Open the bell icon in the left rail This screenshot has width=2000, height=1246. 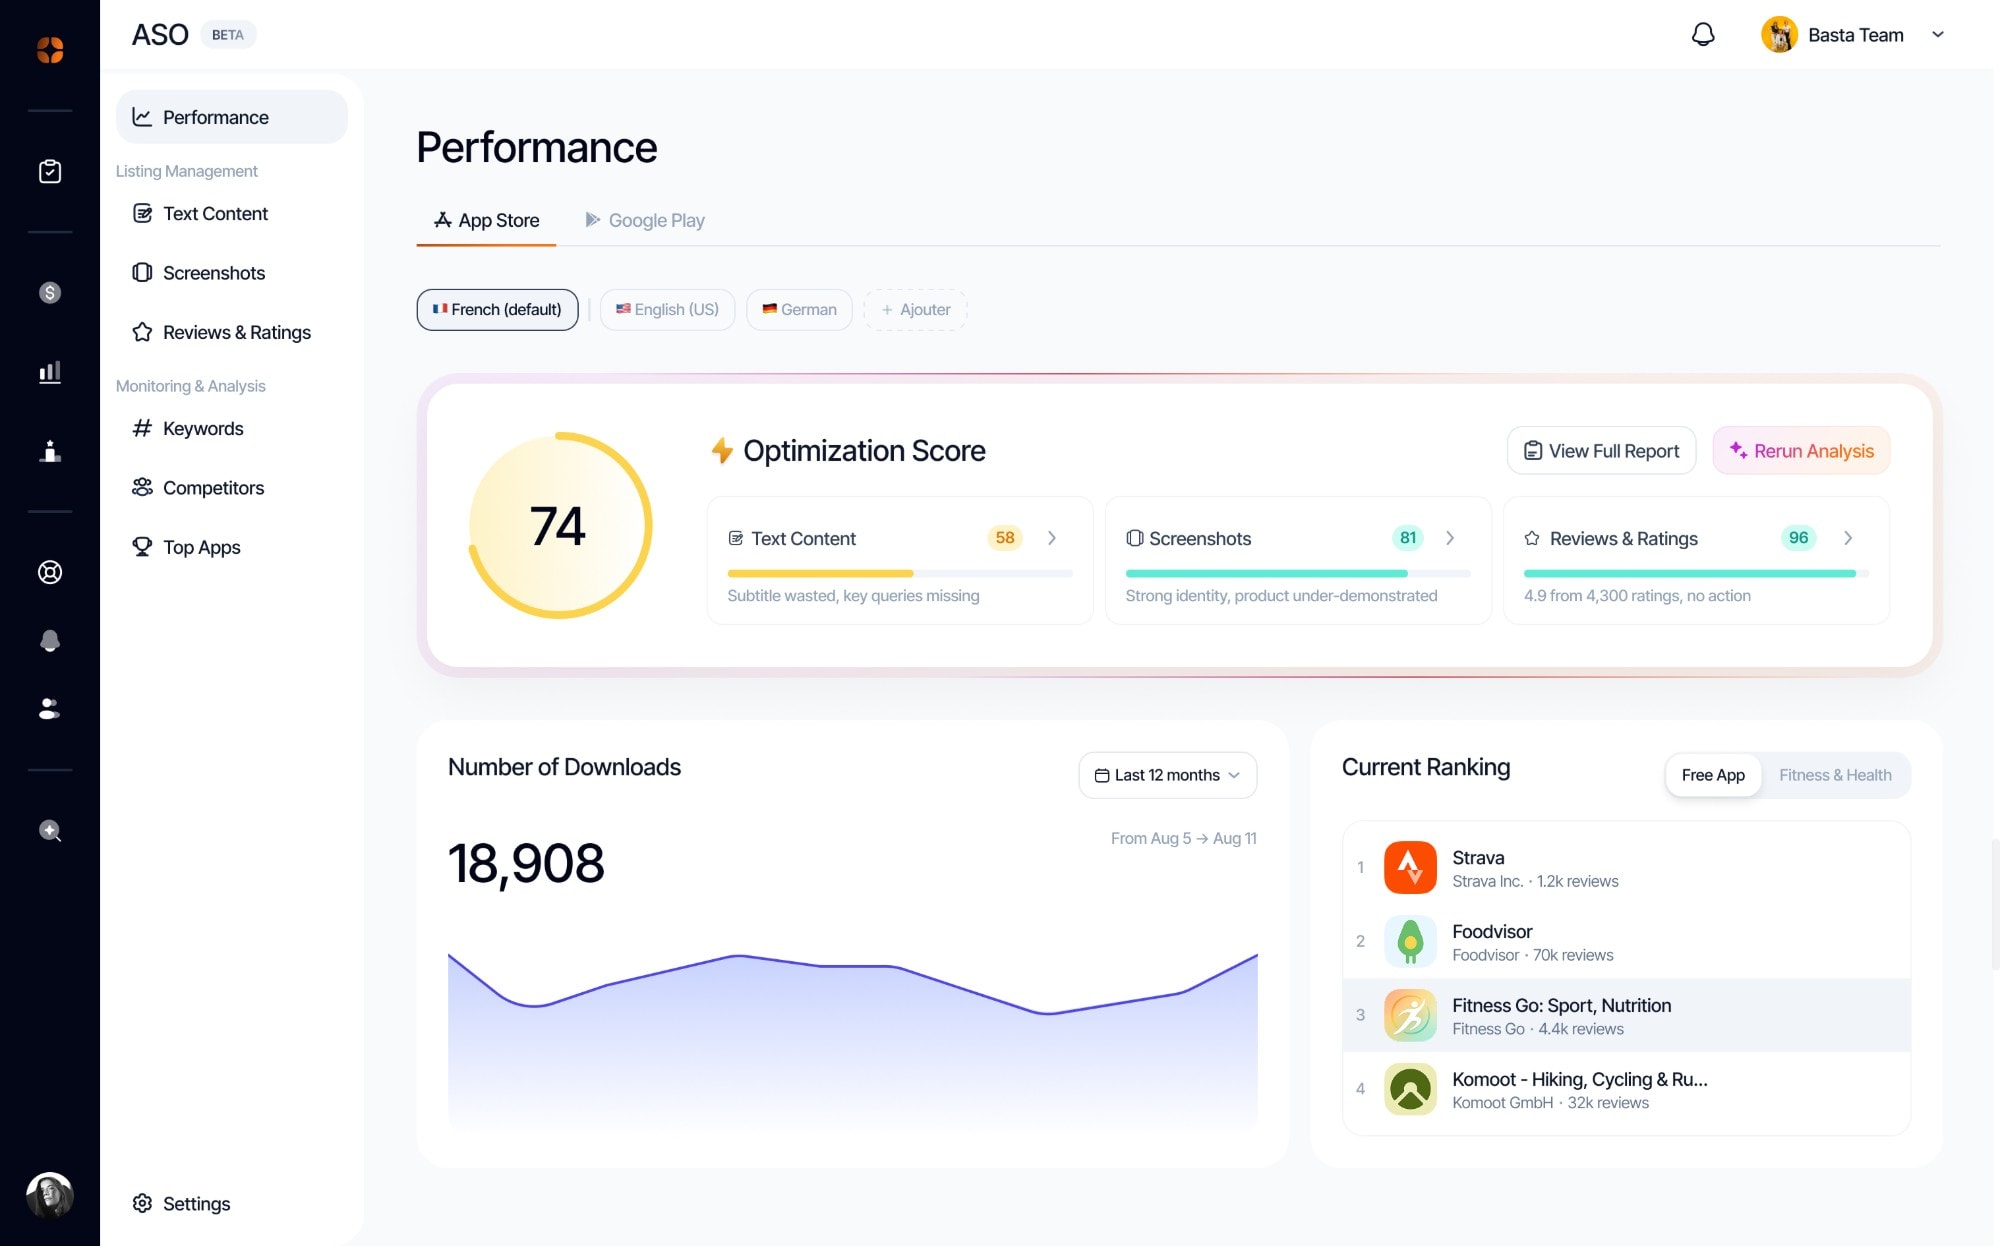tap(50, 641)
